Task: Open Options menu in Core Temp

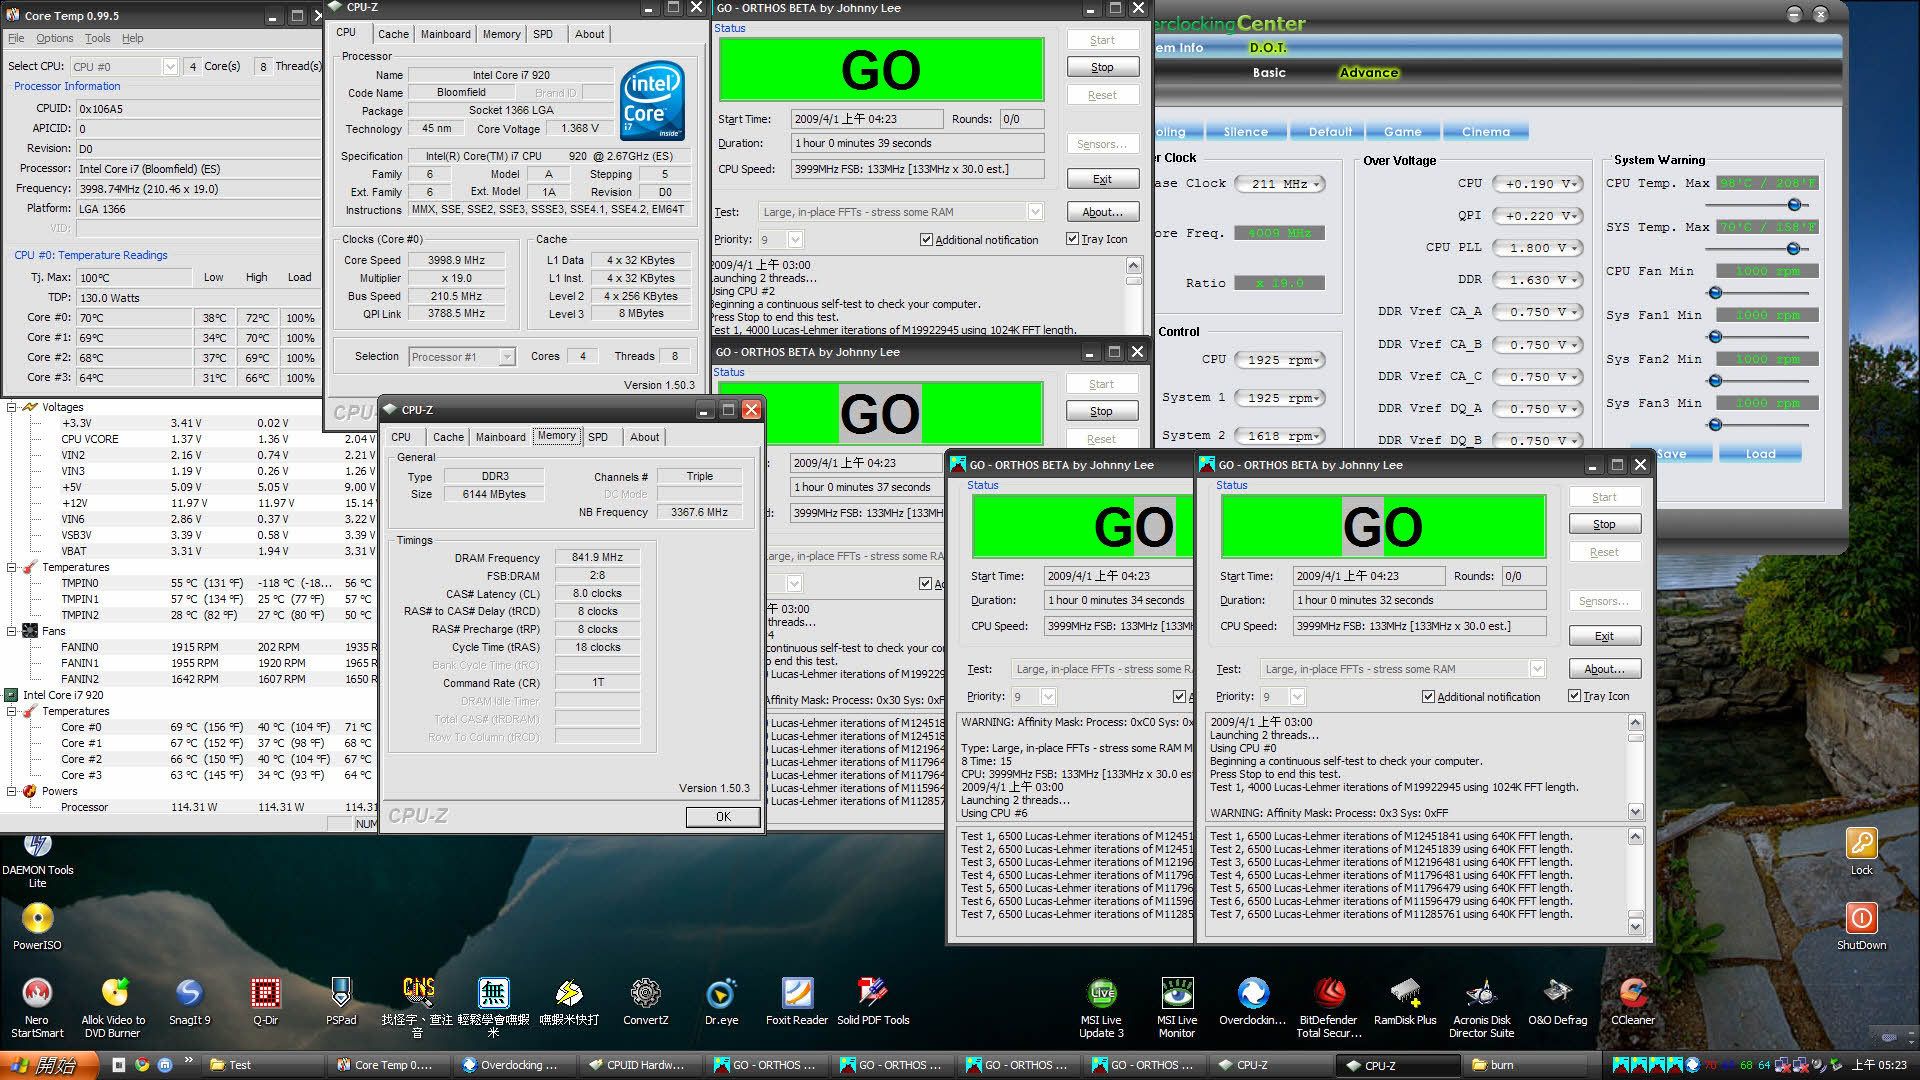Action: [55, 39]
